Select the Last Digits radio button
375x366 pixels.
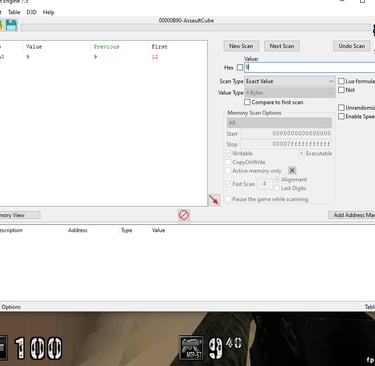[277, 188]
